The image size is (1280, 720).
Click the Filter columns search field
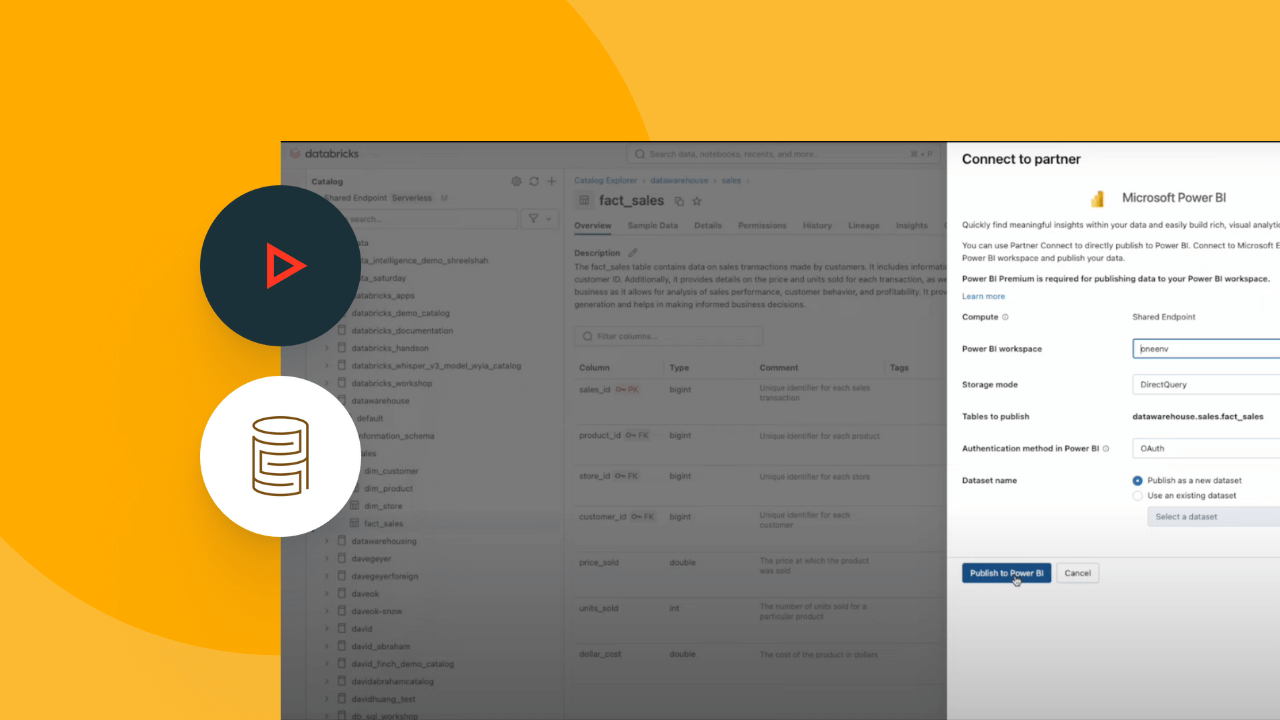(668, 336)
